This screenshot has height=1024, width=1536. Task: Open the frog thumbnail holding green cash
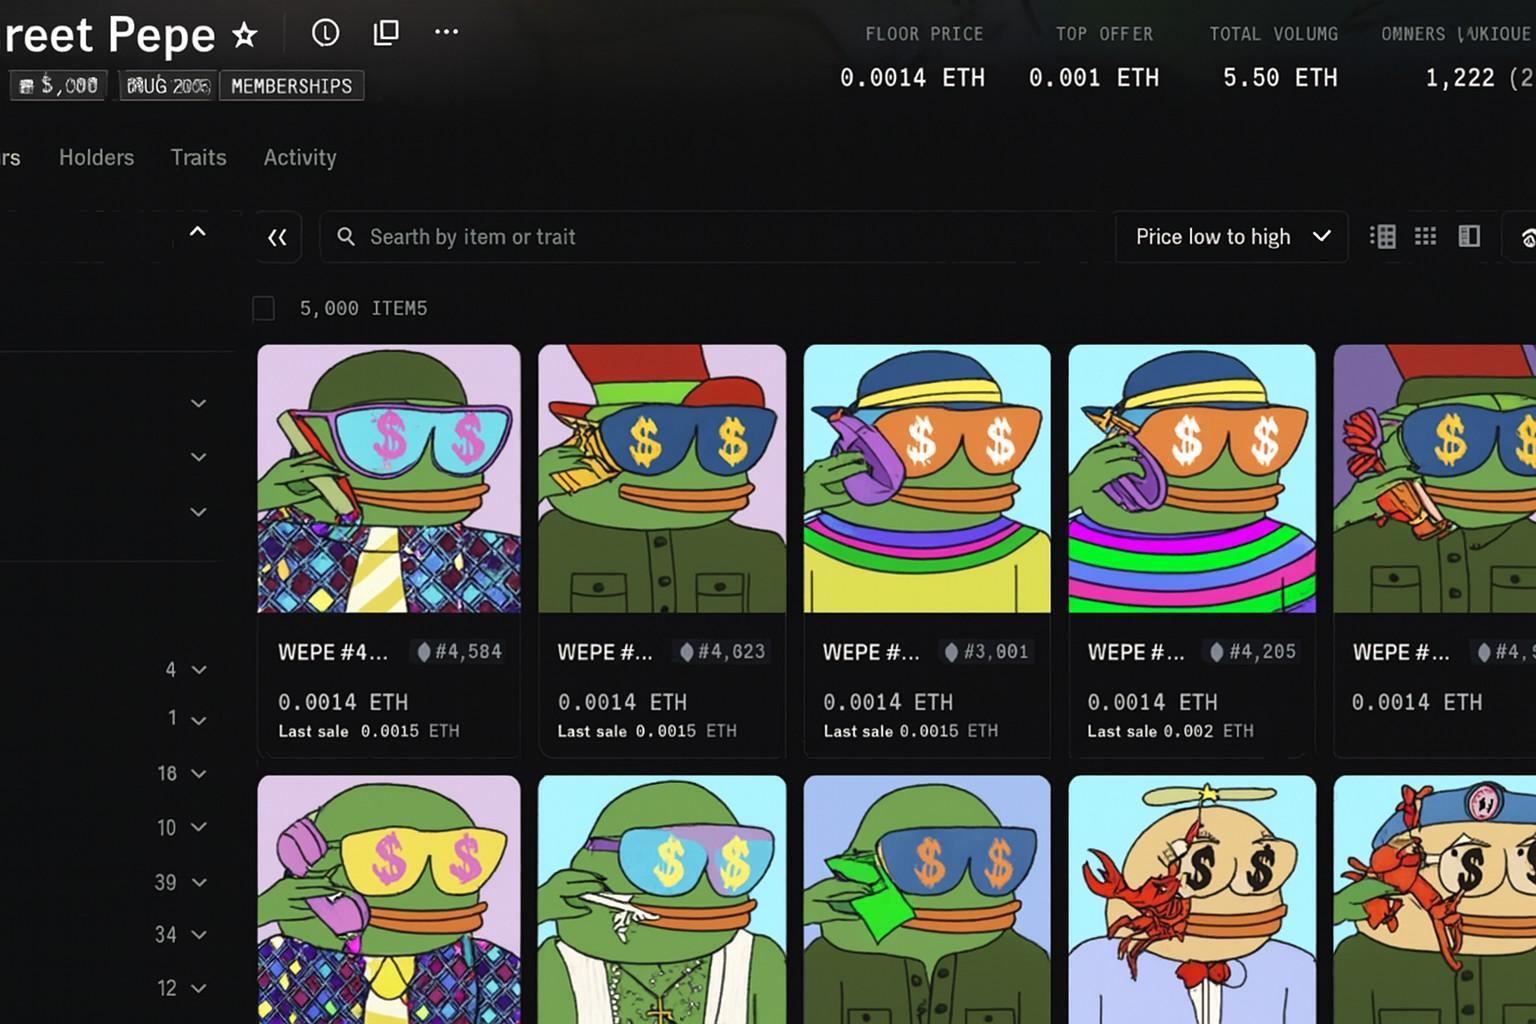(927, 900)
